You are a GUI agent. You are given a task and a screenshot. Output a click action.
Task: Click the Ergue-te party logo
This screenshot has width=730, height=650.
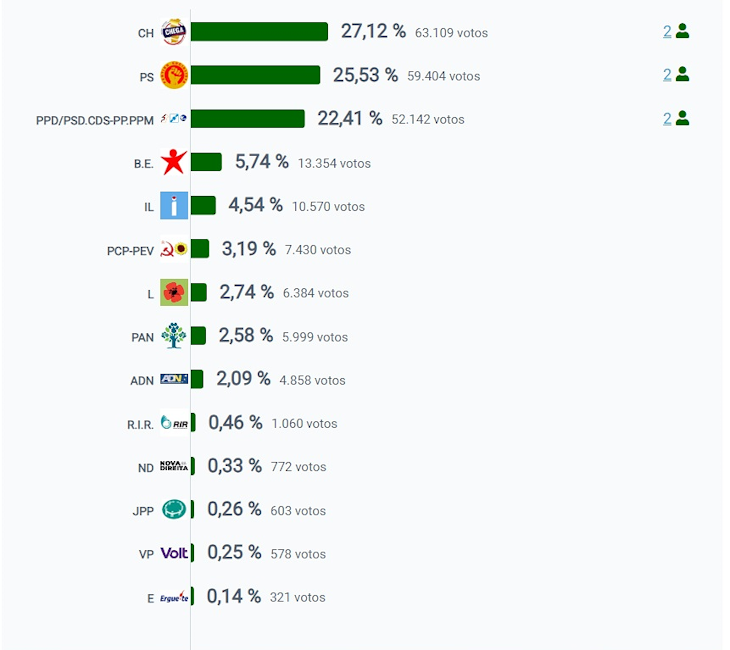pyautogui.click(x=174, y=597)
